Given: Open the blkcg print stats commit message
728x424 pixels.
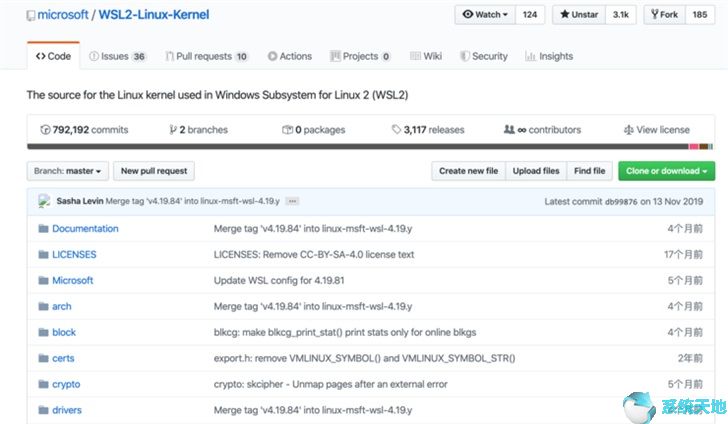Looking at the screenshot, I should coord(345,333).
